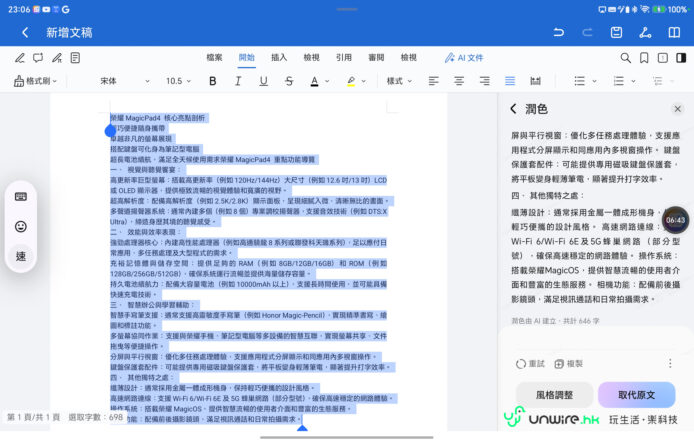
Task: Undo the last edit
Action: click(x=559, y=32)
